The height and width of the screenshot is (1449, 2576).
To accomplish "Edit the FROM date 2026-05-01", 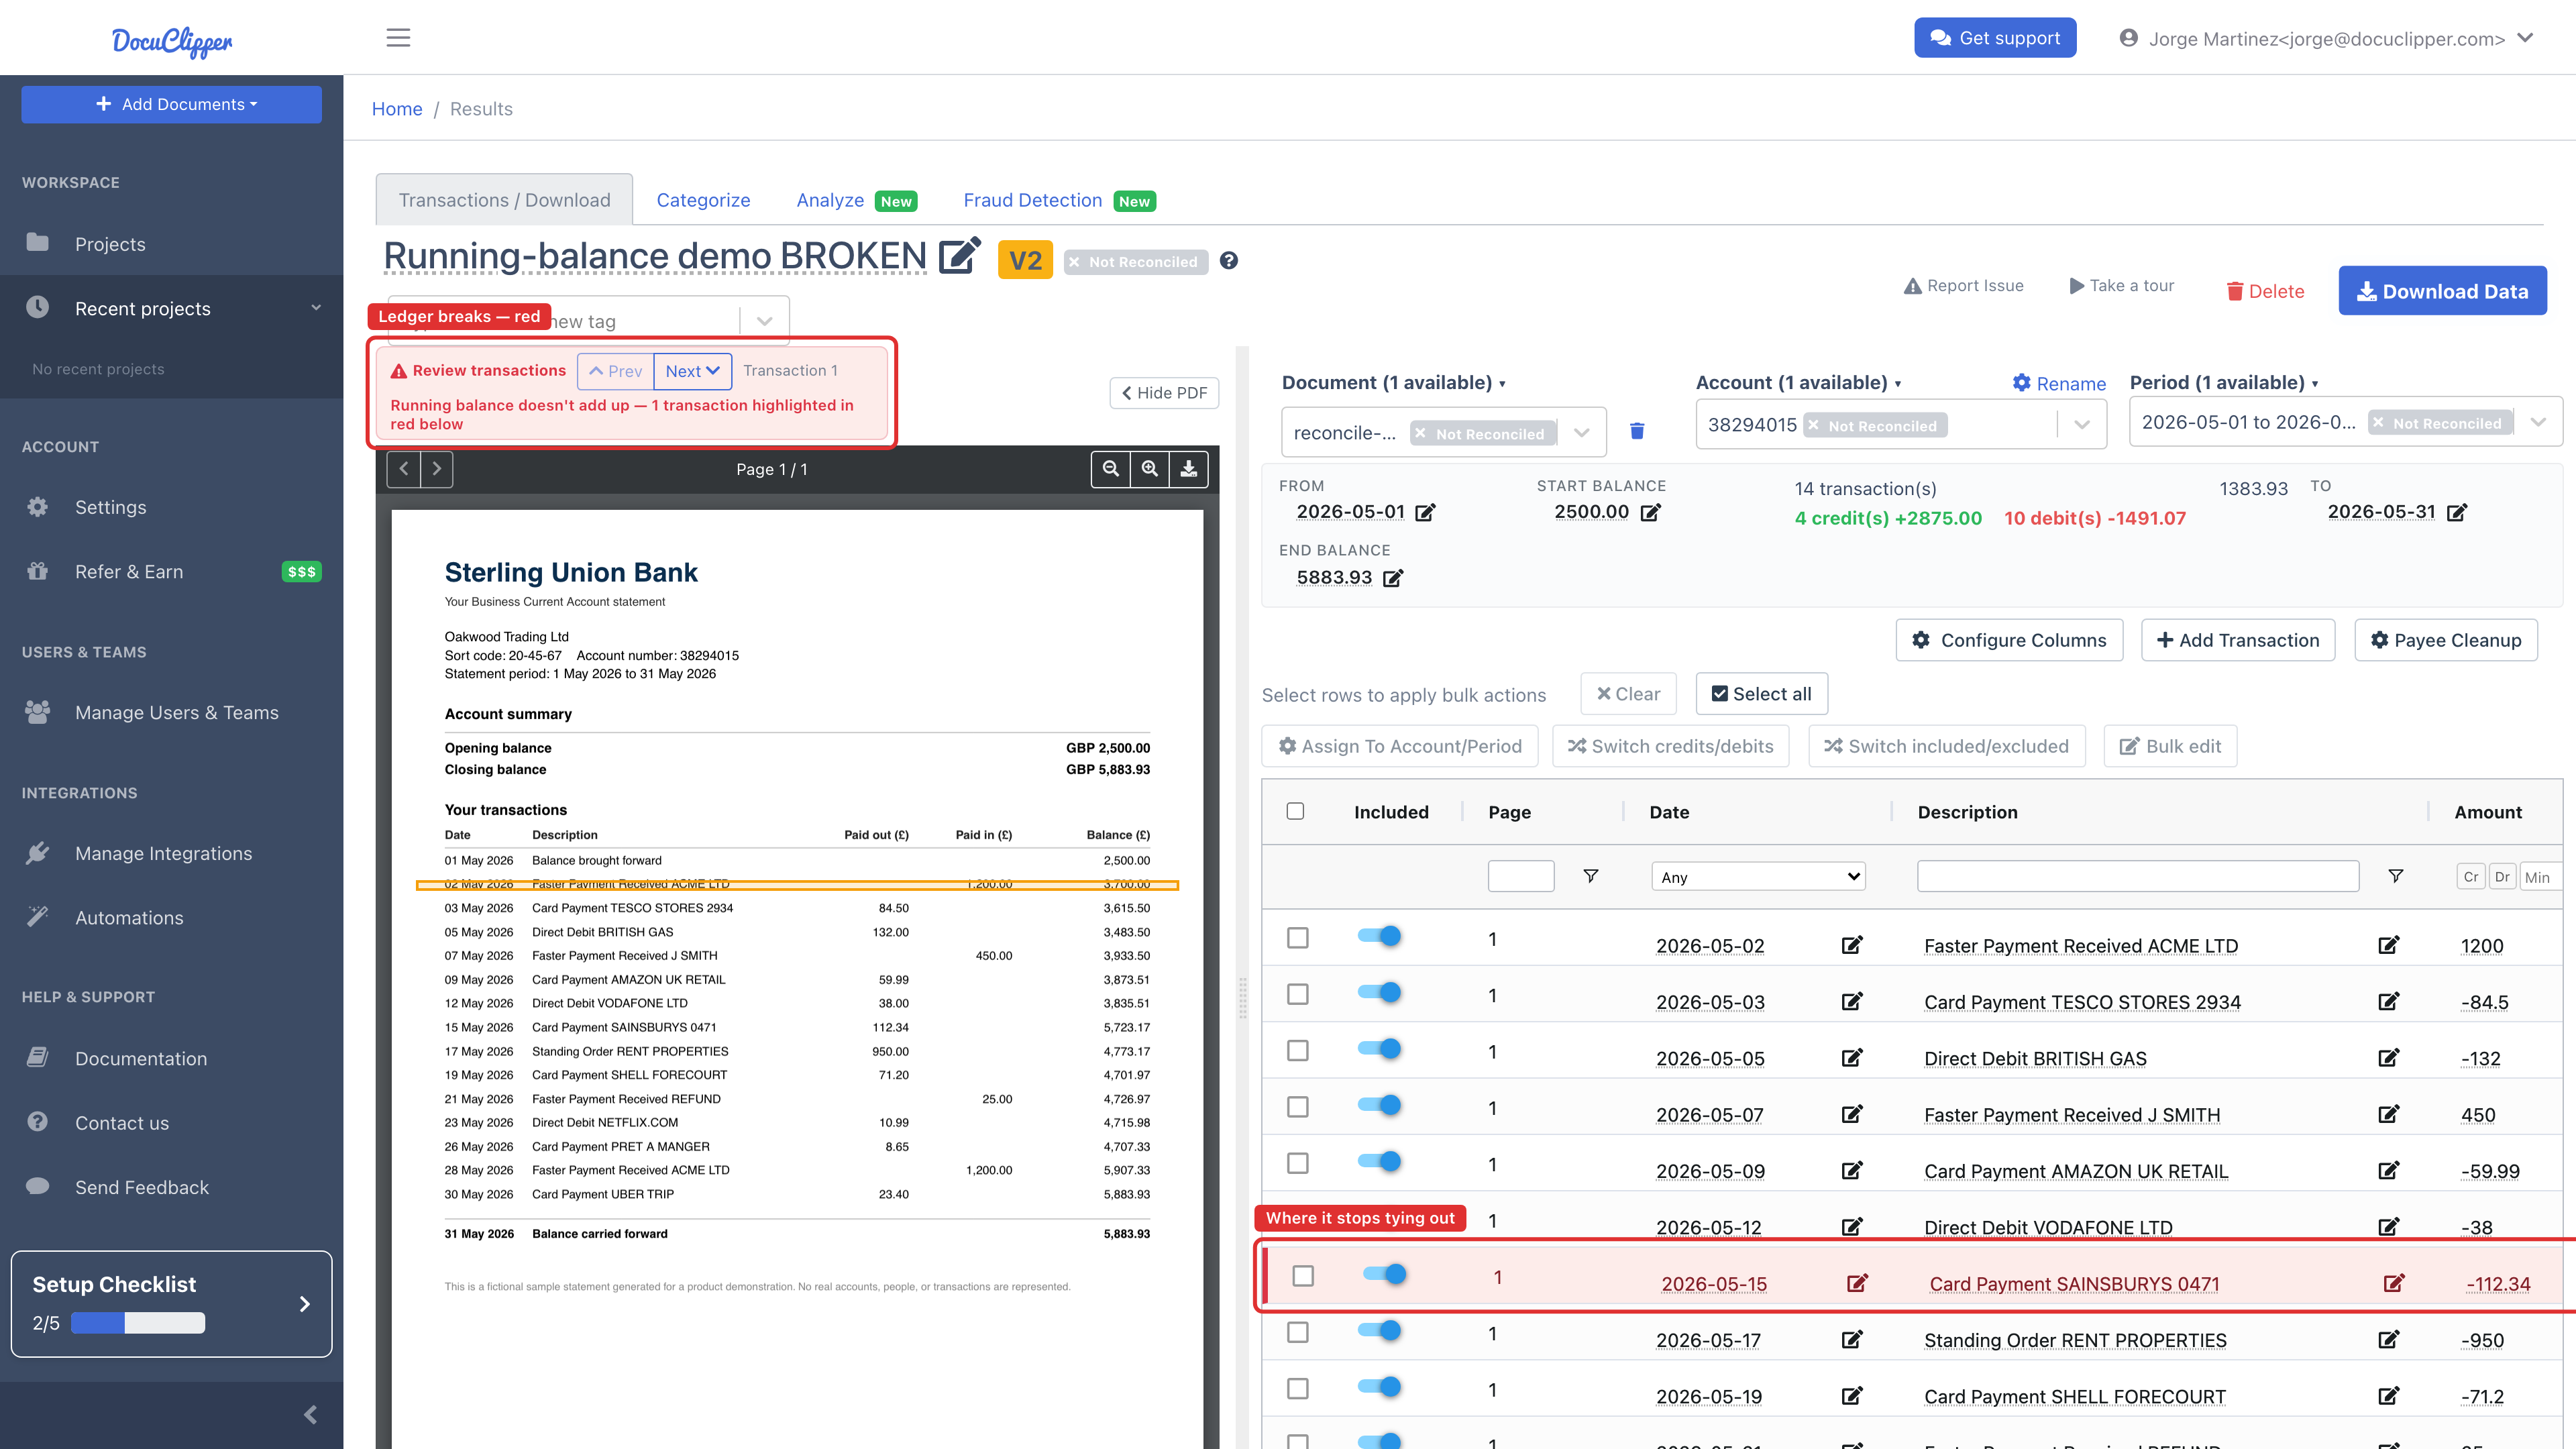I will click(1425, 513).
